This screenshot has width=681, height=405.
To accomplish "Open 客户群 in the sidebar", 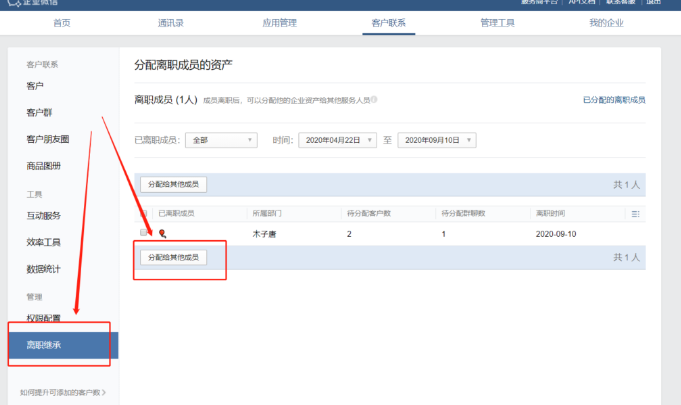I will 39,113.
